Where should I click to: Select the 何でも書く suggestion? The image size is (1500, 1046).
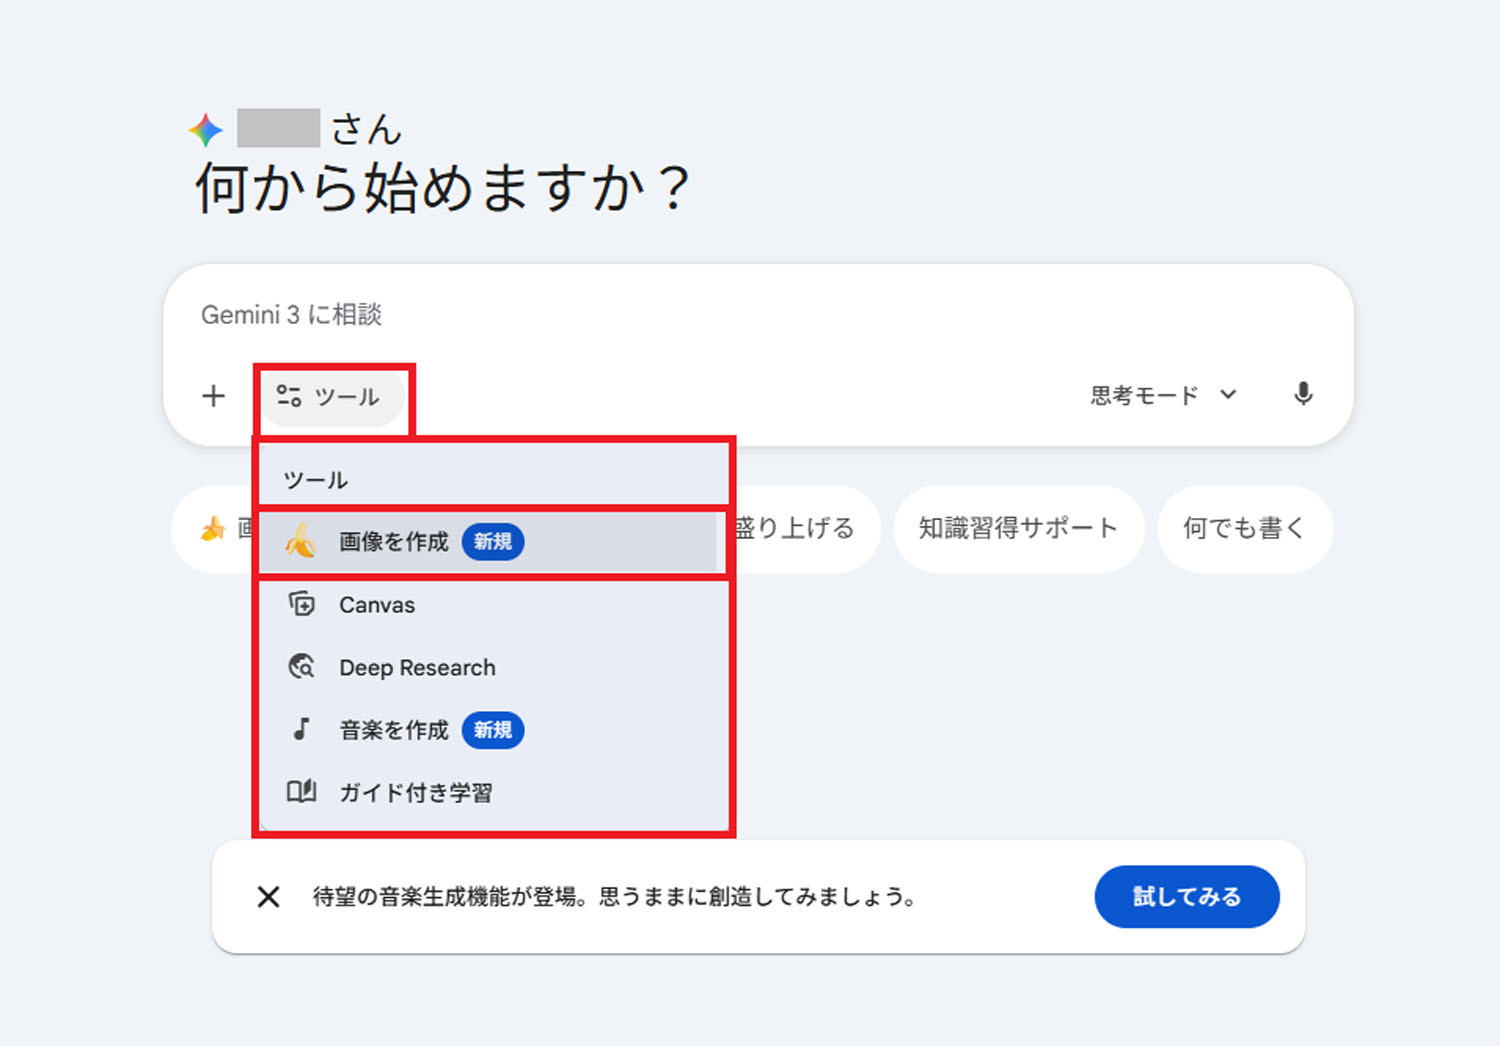pos(1244,529)
